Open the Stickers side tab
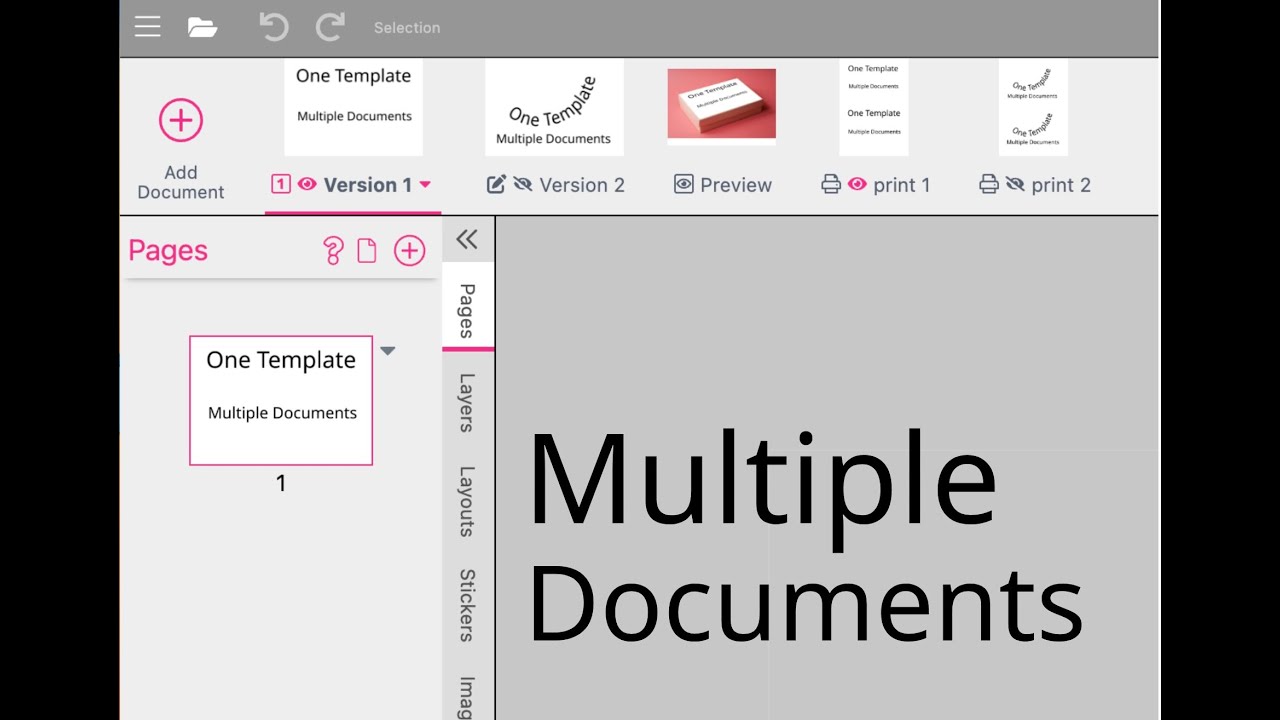Screen dimensions: 1280x720 466,605
